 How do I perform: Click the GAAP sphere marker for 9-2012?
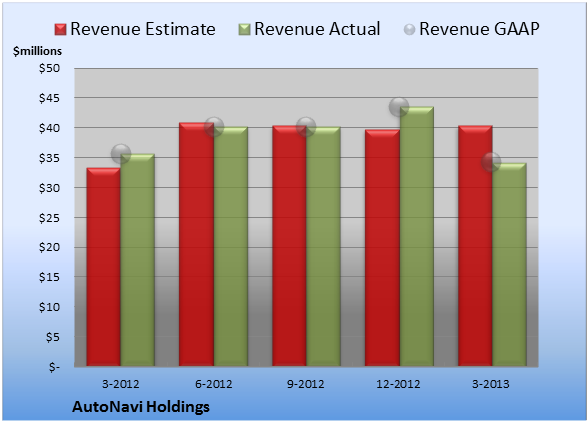[306, 127]
